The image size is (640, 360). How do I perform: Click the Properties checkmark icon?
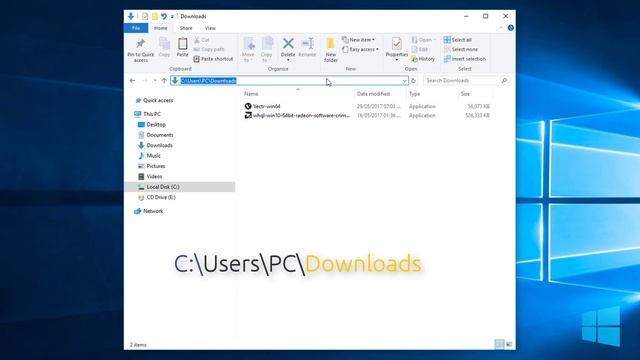[x=396, y=43]
